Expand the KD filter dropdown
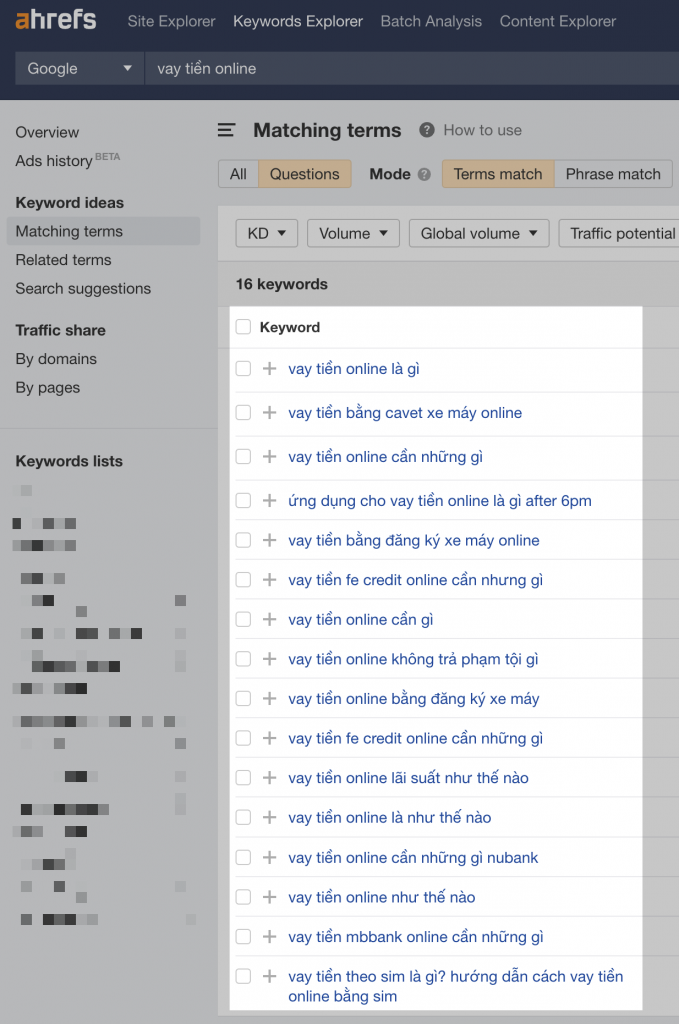The width and height of the screenshot is (679, 1024). pyautogui.click(x=266, y=233)
